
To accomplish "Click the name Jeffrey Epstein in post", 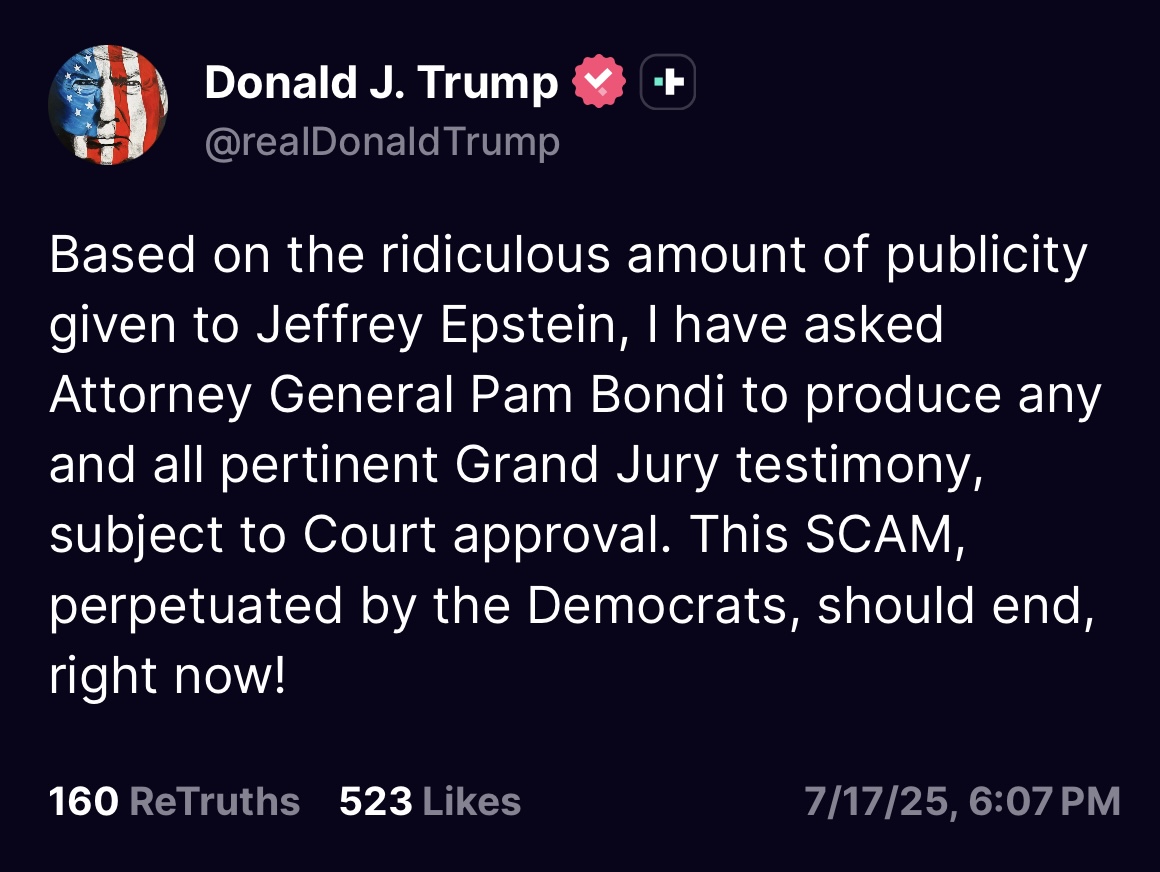I will click(436, 325).
